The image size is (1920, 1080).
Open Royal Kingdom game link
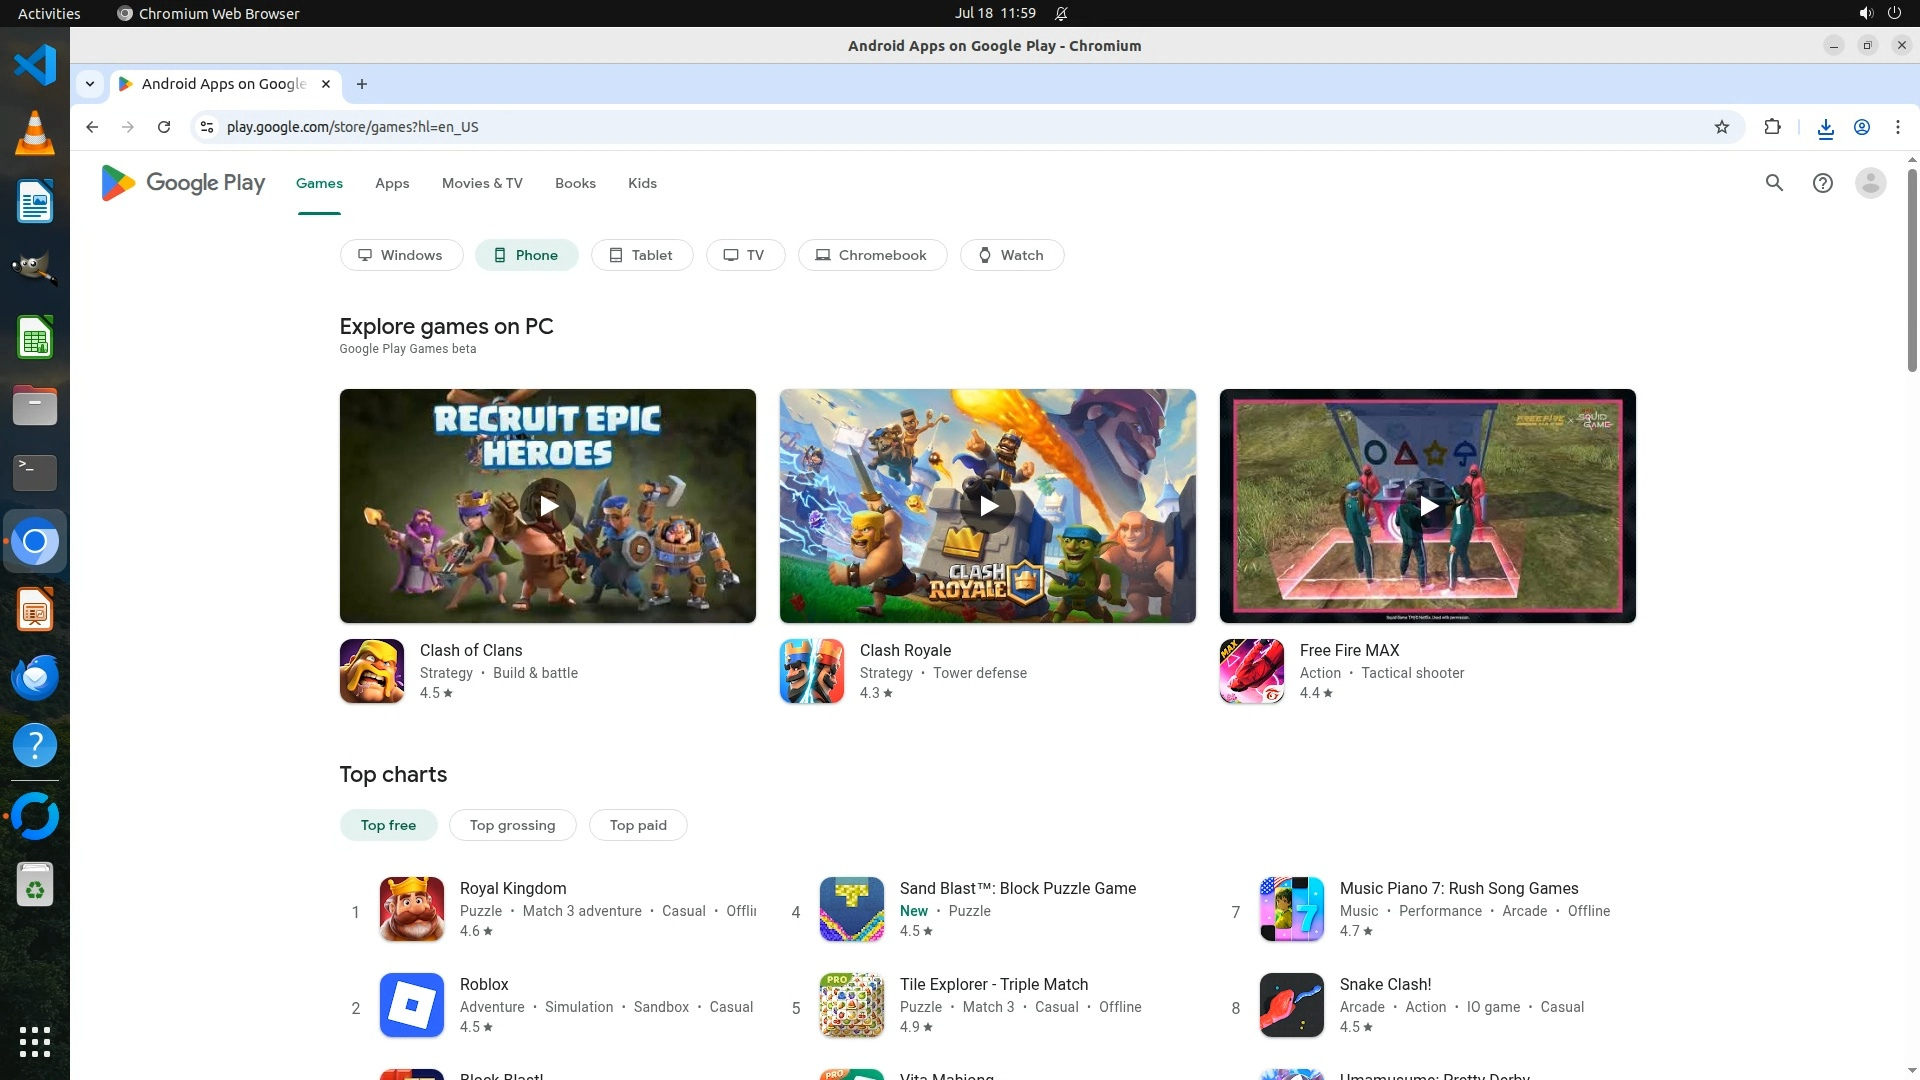(x=513, y=888)
